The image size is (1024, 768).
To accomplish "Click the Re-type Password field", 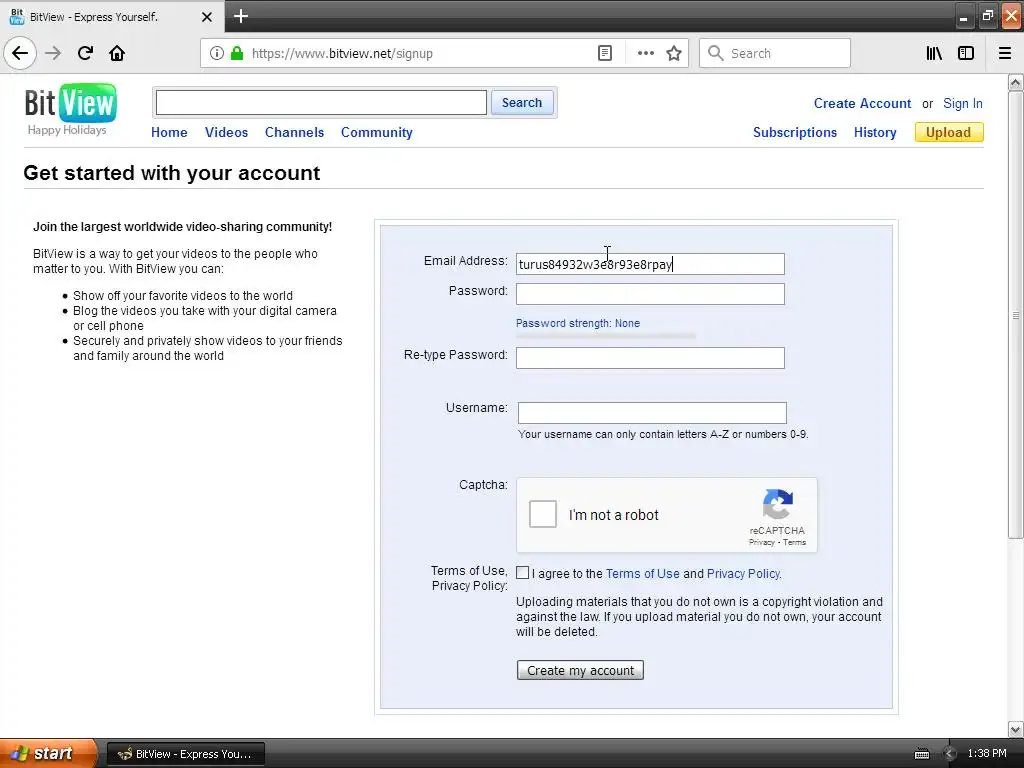I will pyautogui.click(x=650, y=358).
